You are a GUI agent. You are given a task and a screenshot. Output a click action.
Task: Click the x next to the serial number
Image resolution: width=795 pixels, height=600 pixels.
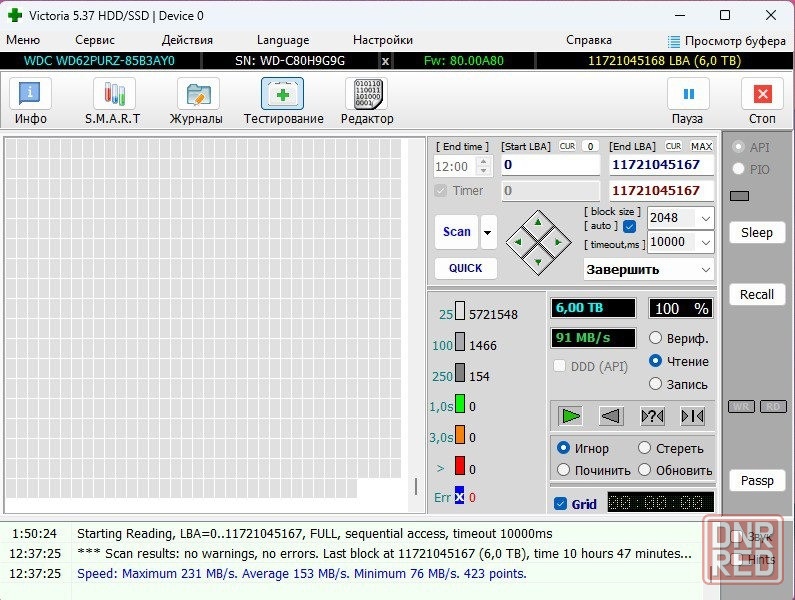point(385,61)
